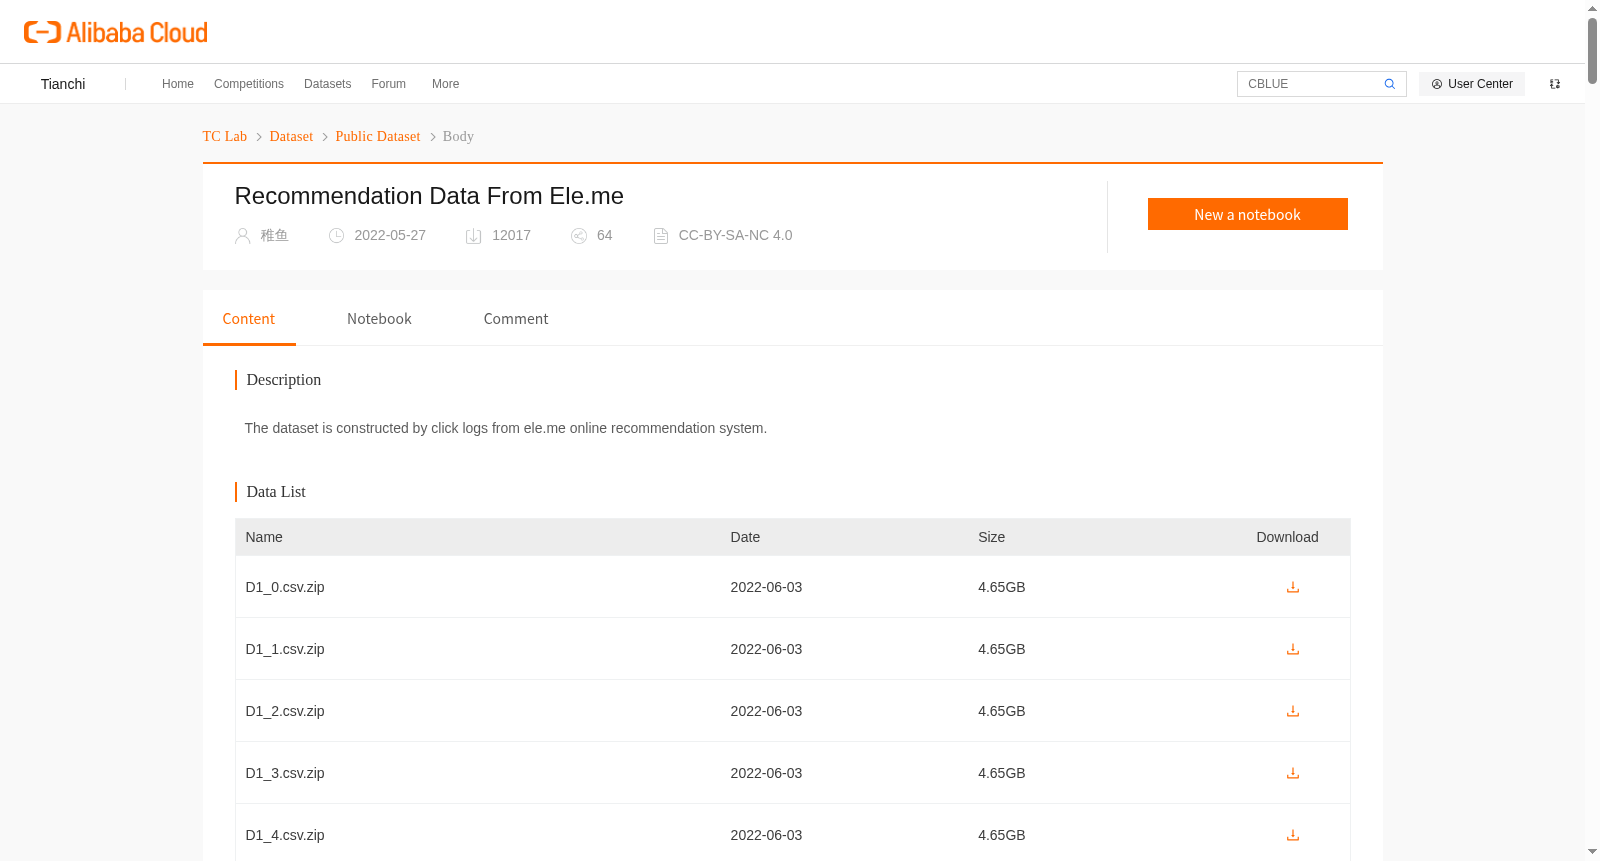This screenshot has width=1600, height=861.
Task: Click the 12017 download count
Action: coord(511,236)
